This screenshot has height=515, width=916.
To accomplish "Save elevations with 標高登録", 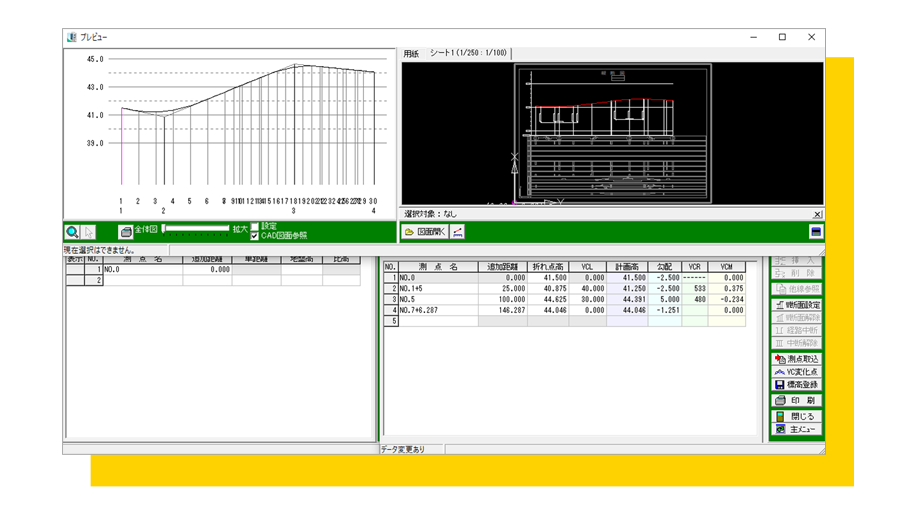I will point(797,385).
